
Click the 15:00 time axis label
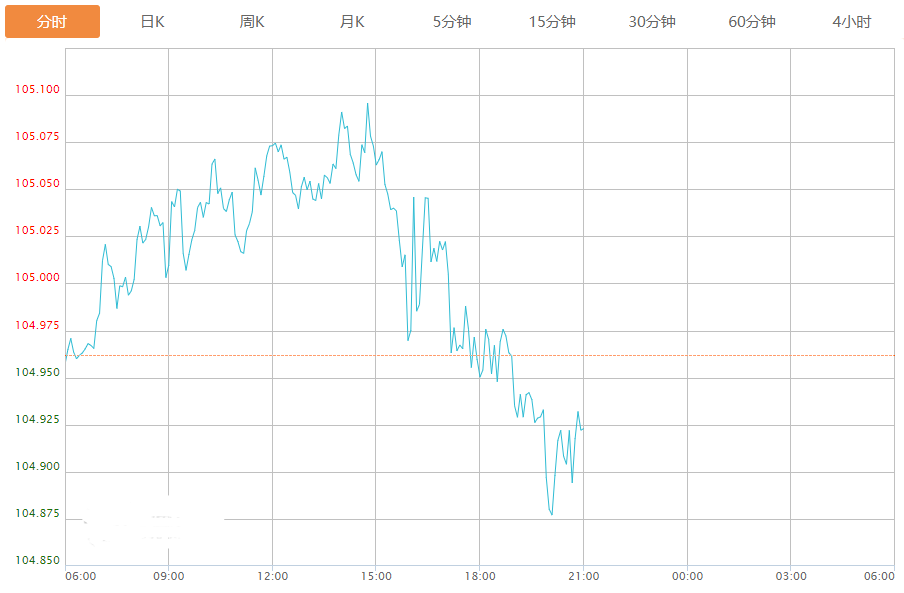pyautogui.click(x=376, y=576)
